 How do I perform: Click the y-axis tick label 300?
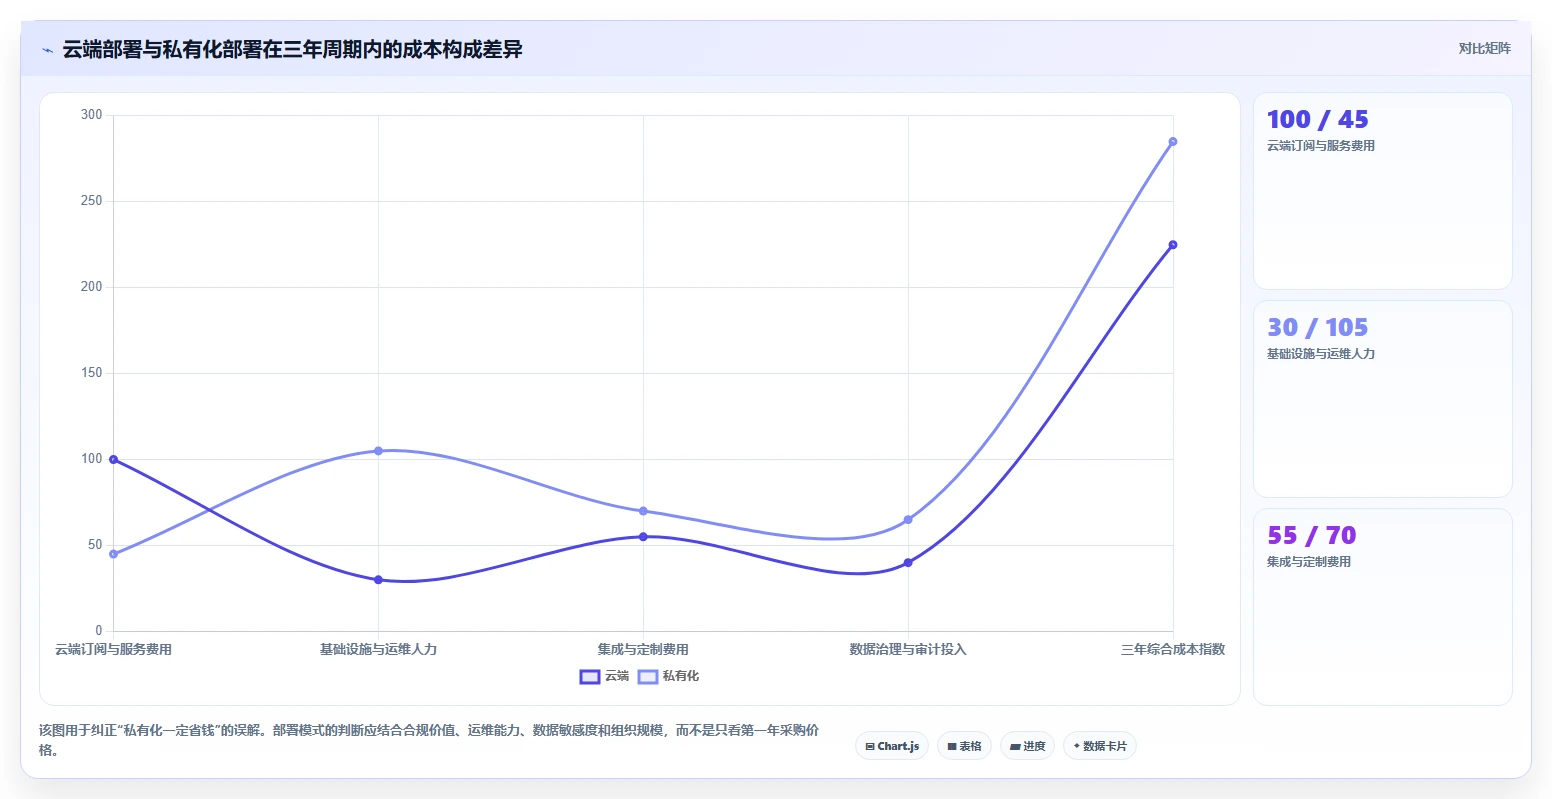pos(92,115)
